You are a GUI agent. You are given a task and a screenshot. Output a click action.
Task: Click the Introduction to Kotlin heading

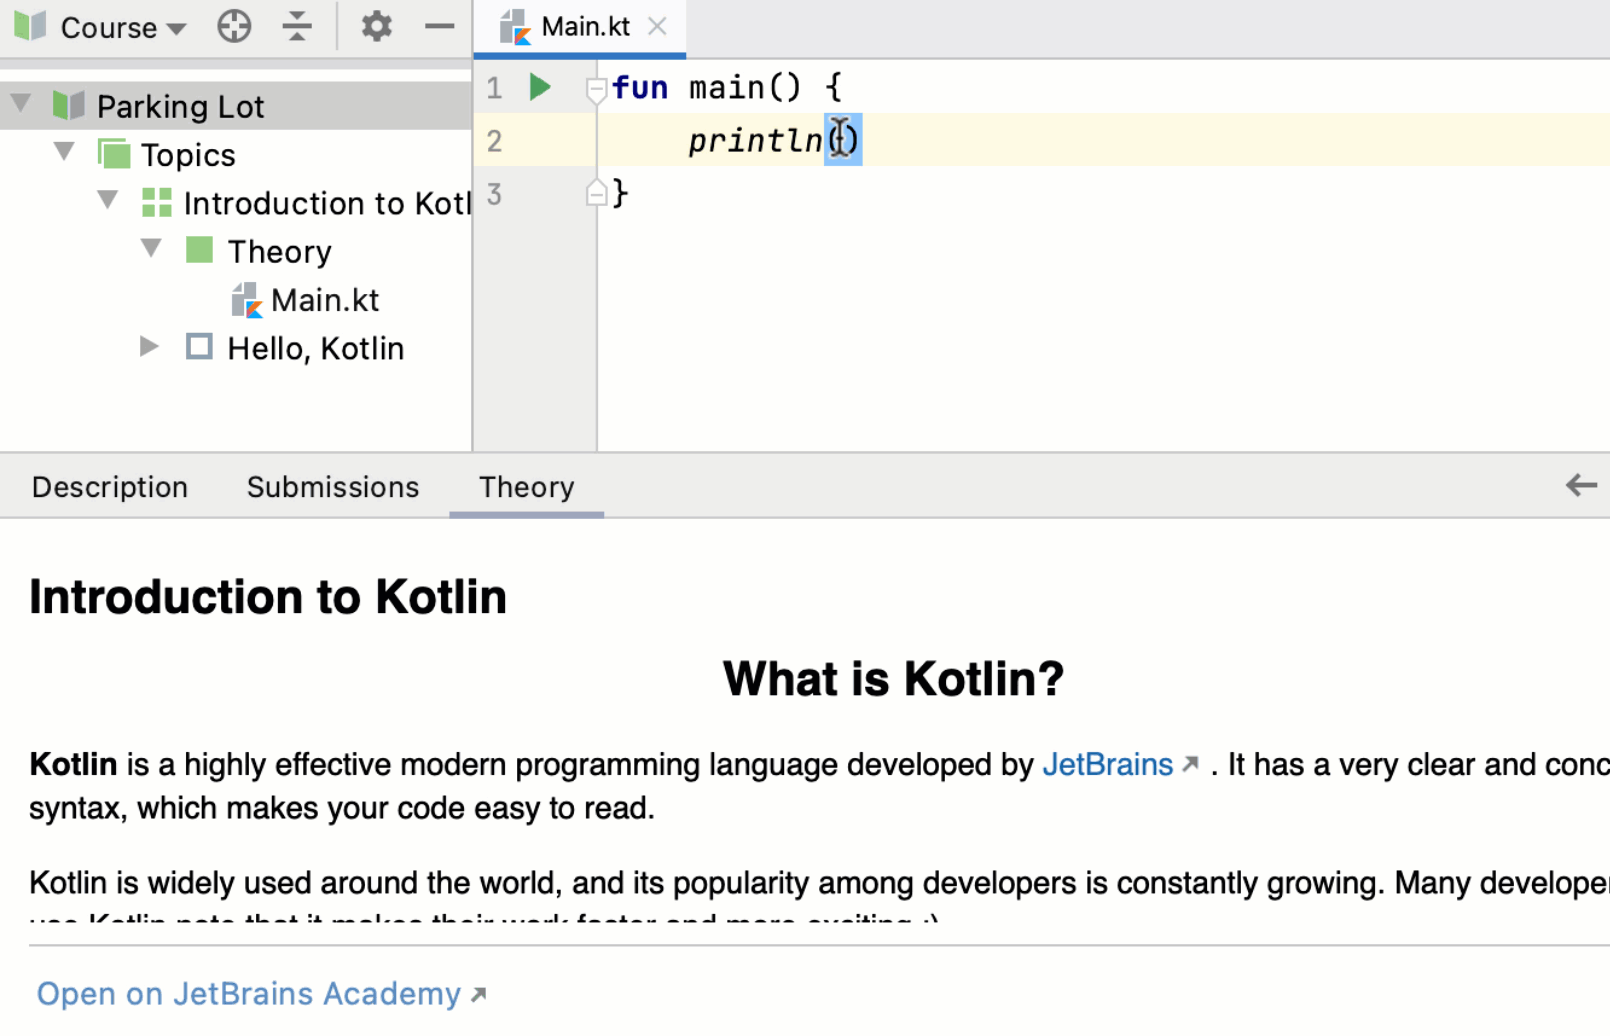click(268, 597)
